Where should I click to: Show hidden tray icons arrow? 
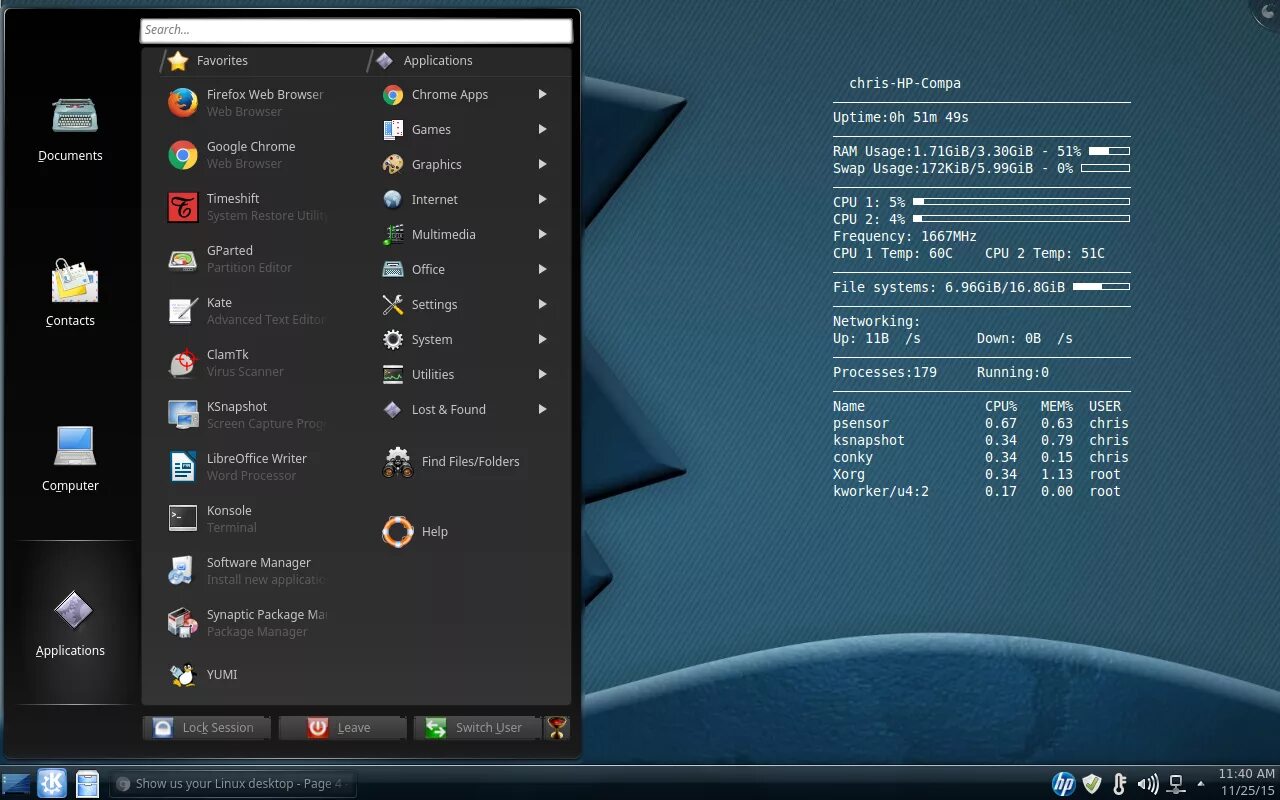(x=1200, y=783)
